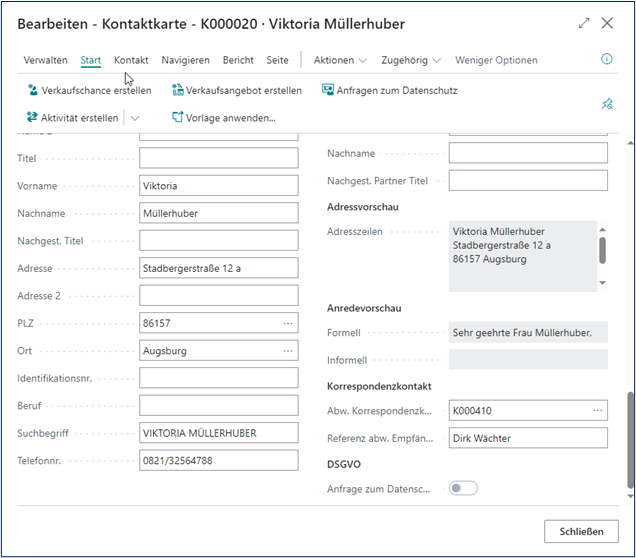Open the Navigieren menu tab
The height and width of the screenshot is (558, 636).
[x=185, y=60]
